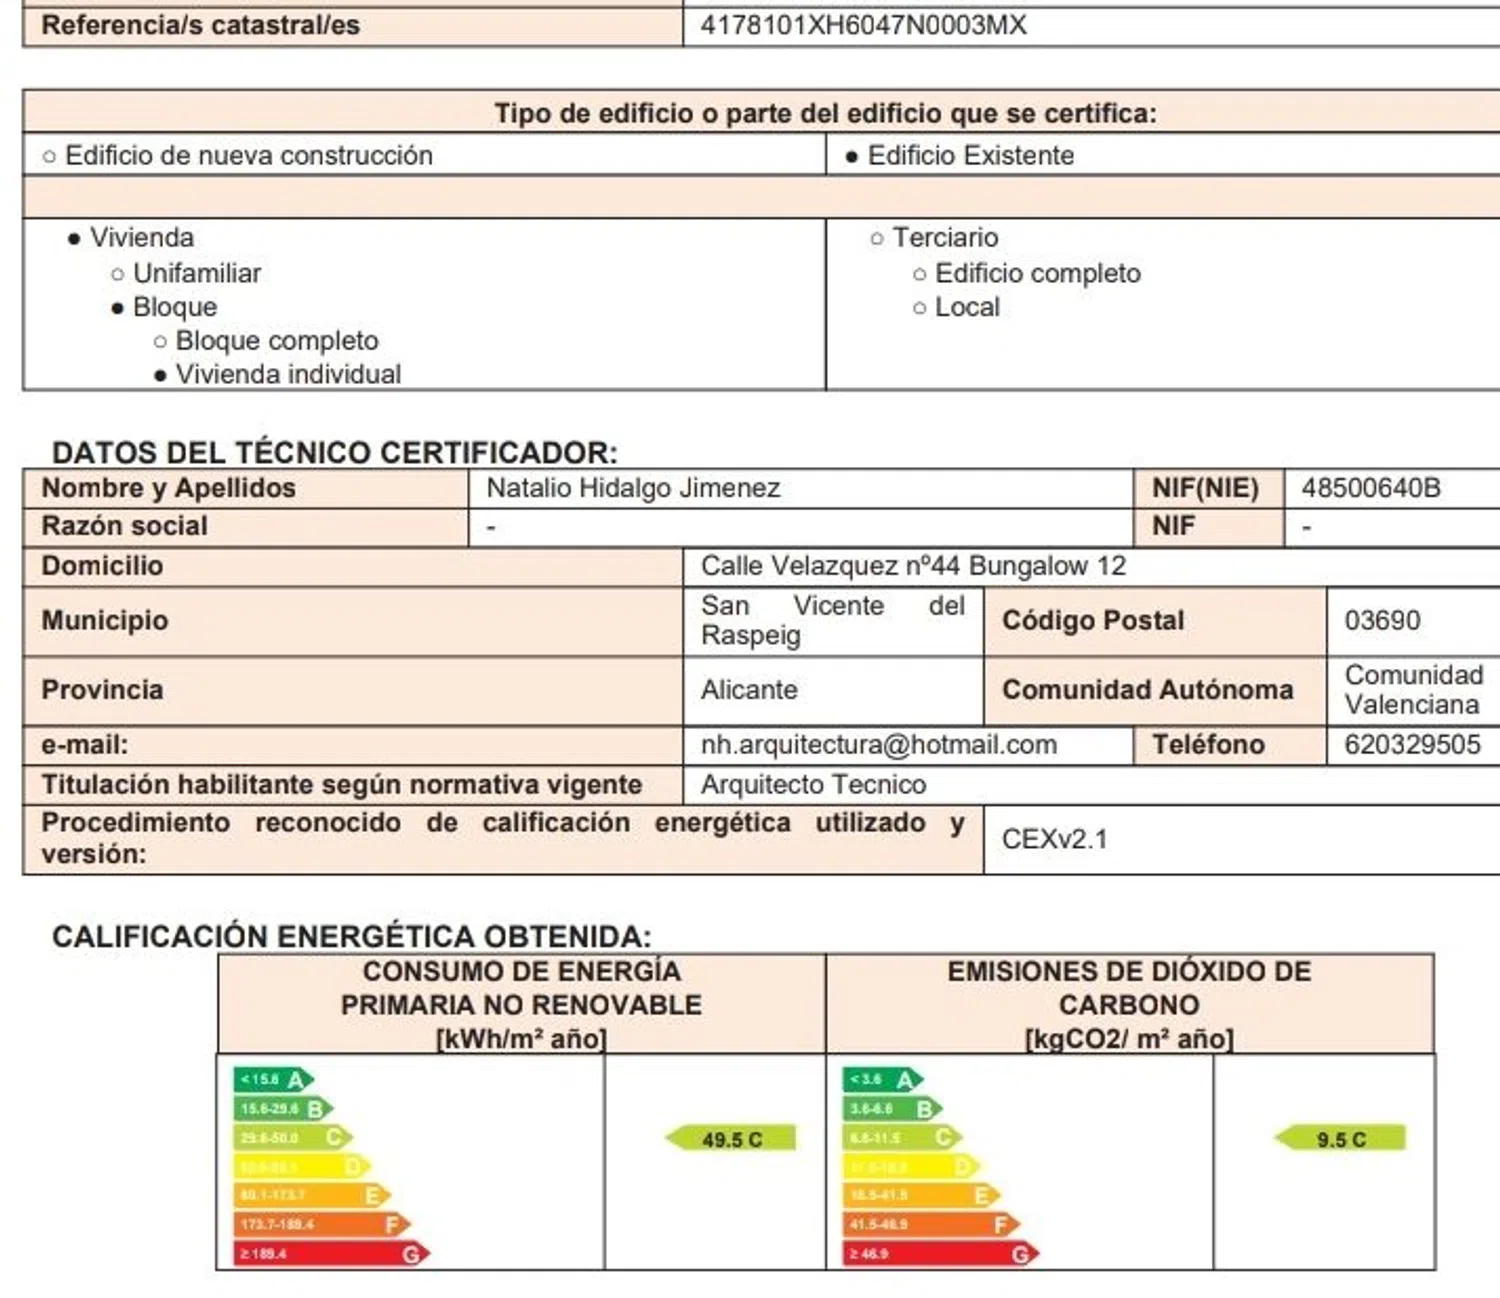This screenshot has height=1298, width=1500.
Task: Select the 'Local' option bullet
Action: pos(920,308)
